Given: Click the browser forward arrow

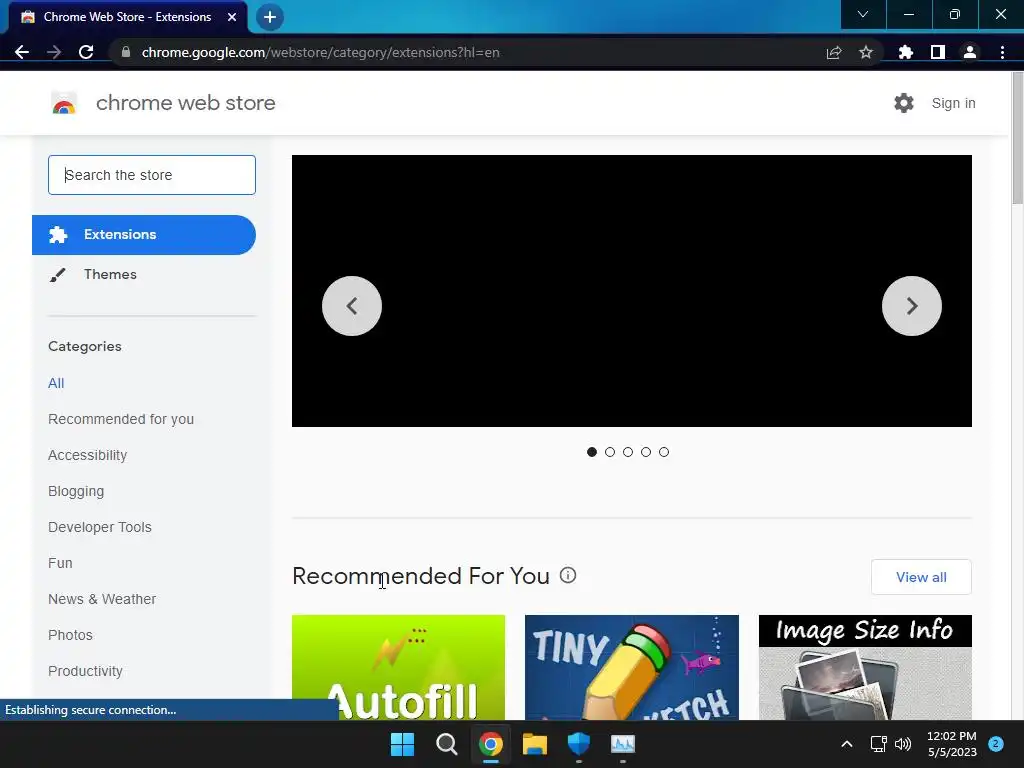Looking at the screenshot, I should 54,52.
